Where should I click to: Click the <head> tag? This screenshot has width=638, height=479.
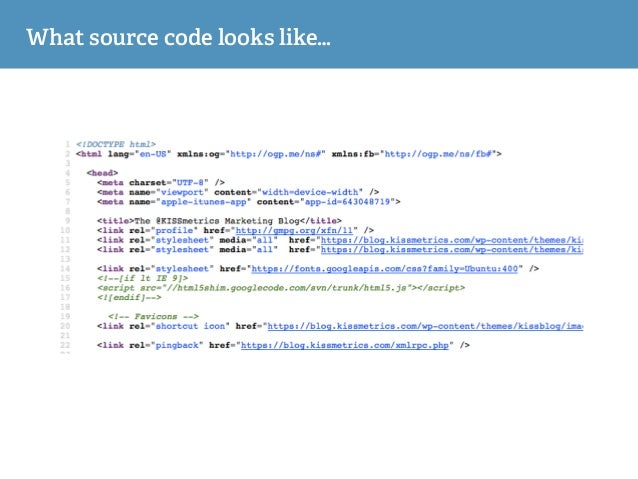click(x=102, y=173)
